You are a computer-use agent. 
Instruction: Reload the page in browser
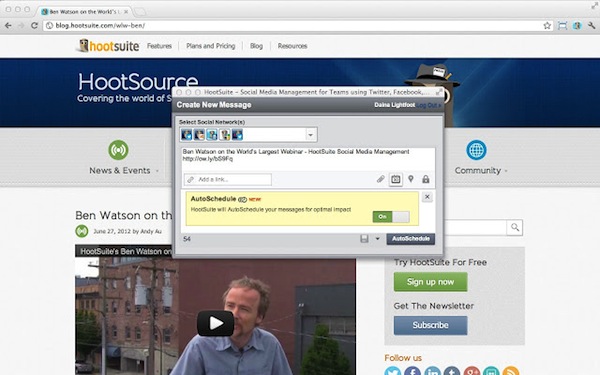34,26
